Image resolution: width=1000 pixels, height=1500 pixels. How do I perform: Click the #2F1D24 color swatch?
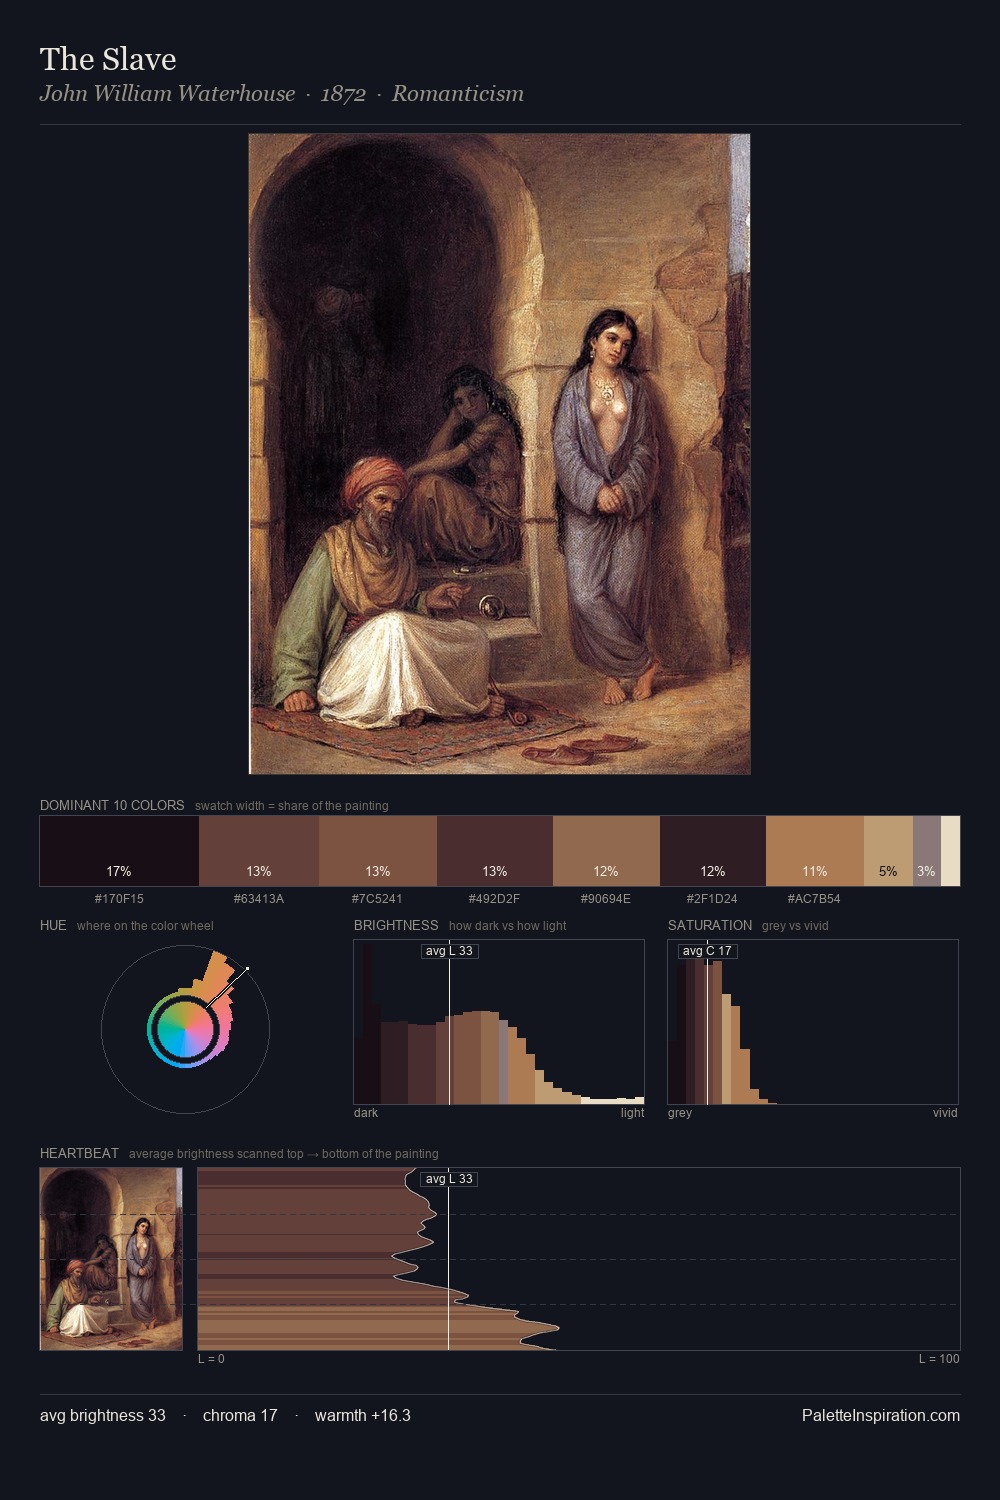(x=713, y=851)
